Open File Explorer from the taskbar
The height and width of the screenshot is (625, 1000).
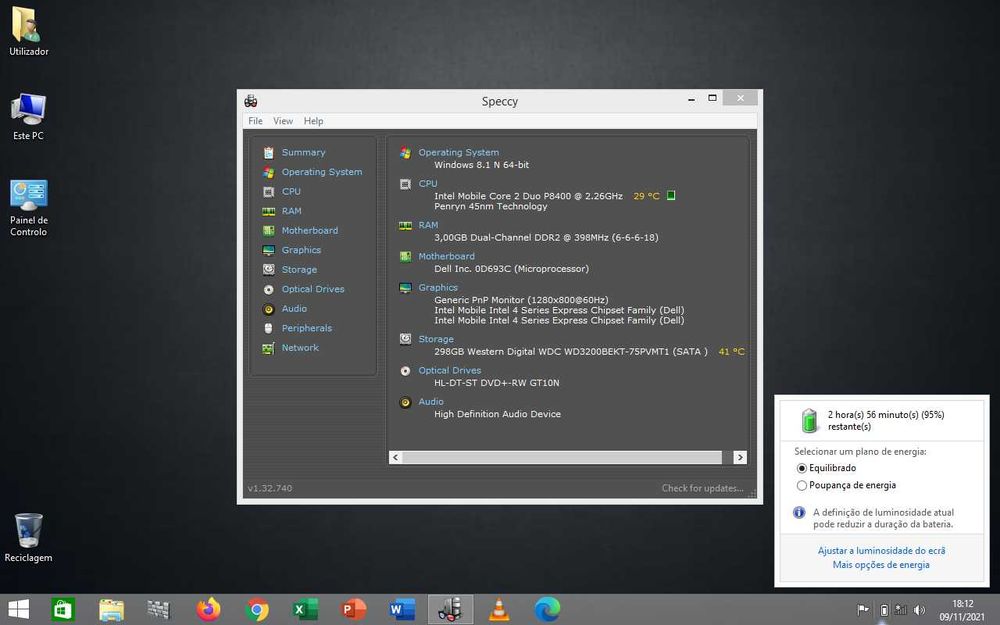pos(112,610)
